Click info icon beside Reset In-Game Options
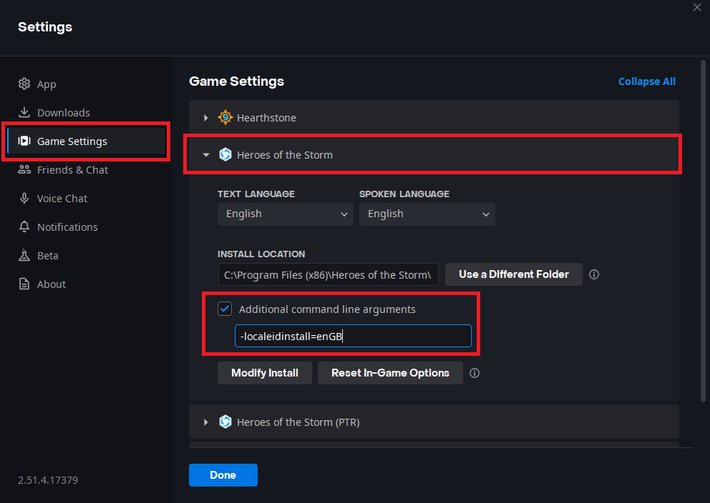 pos(474,373)
